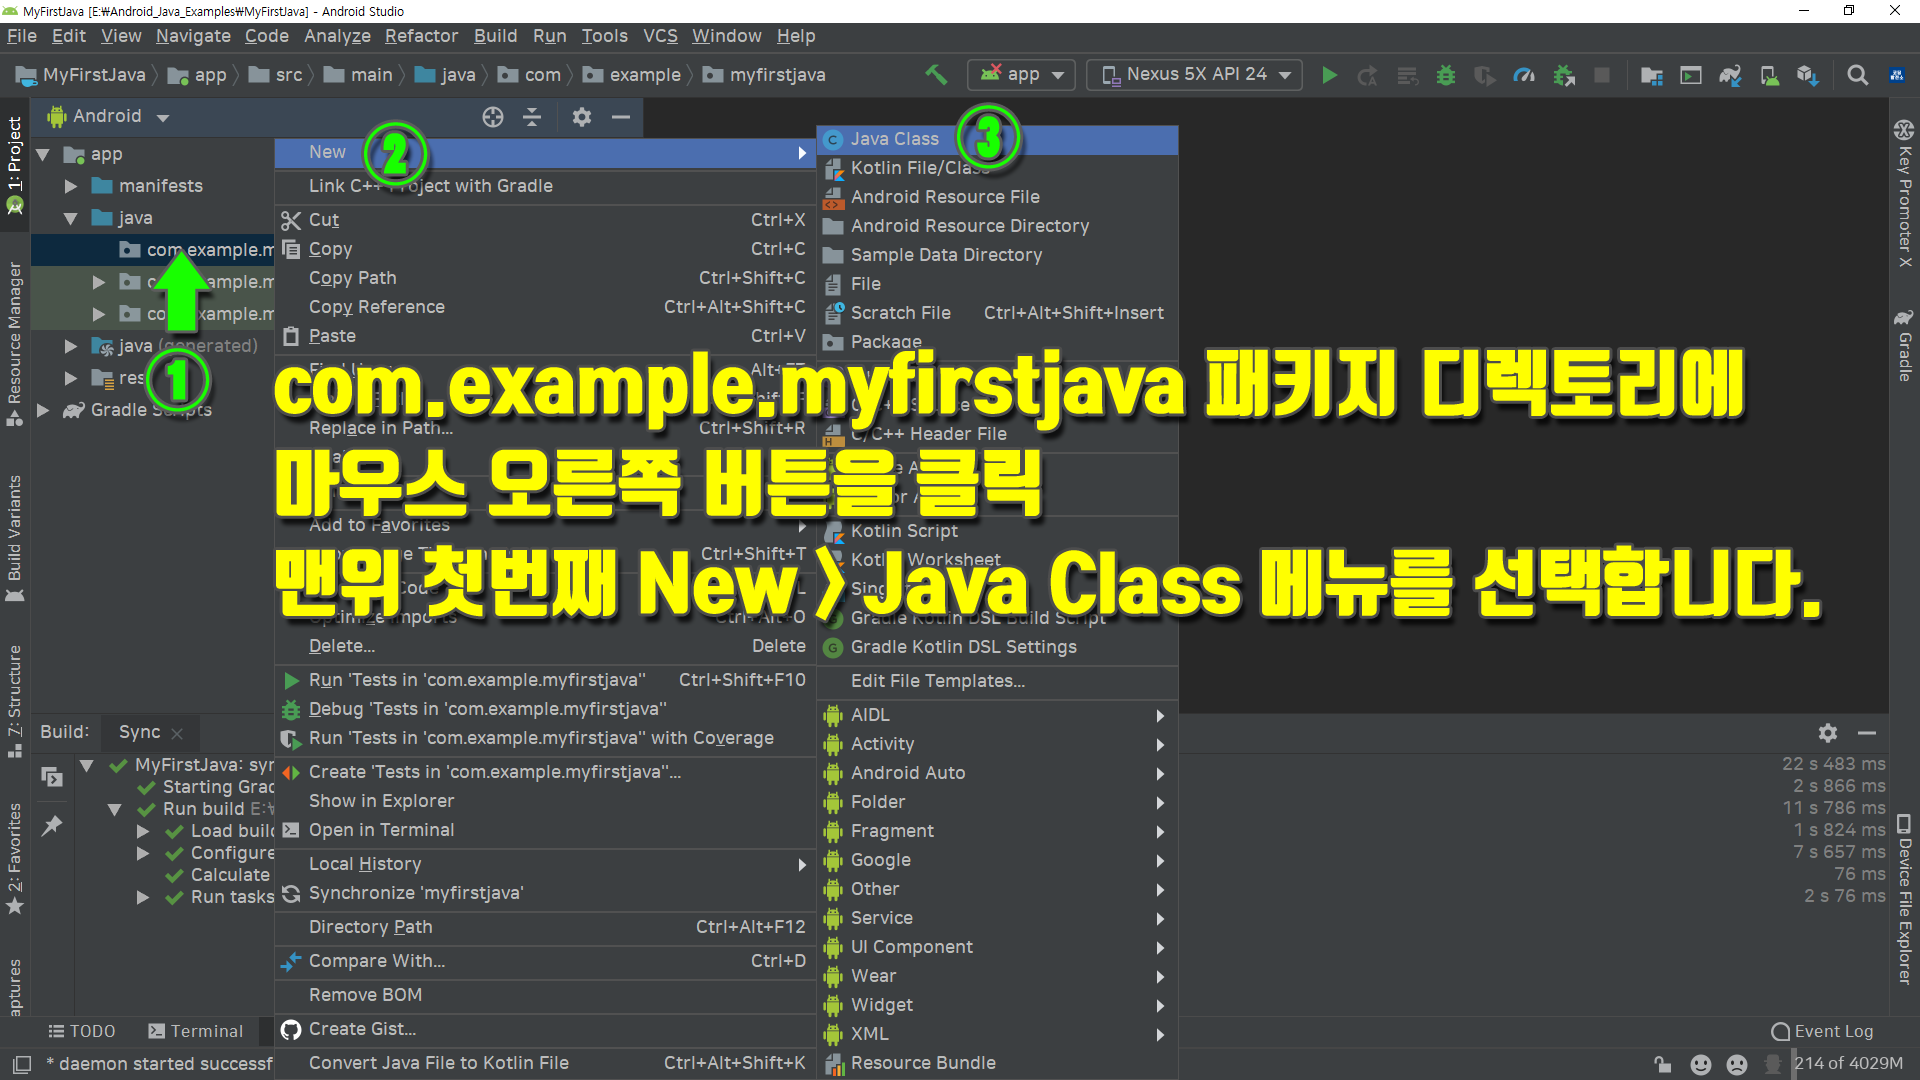The height and width of the screenshot is (1080, 1920).
Task: Click Apply Changes icon next to run button
Action: tap(1367, 75)
